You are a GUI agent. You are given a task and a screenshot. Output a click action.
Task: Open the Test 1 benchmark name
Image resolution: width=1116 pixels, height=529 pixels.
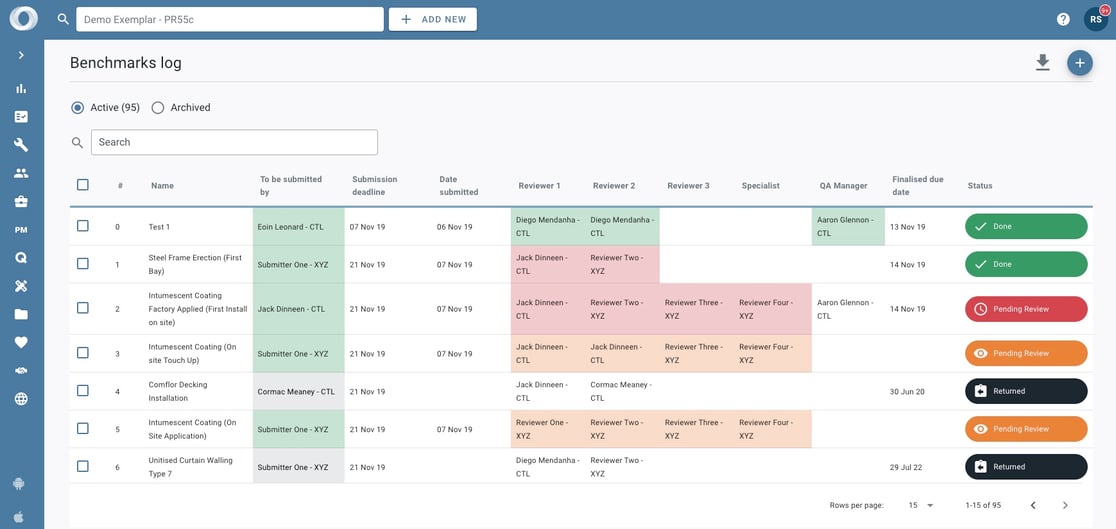pyautogui.click(x=159, y=227)
